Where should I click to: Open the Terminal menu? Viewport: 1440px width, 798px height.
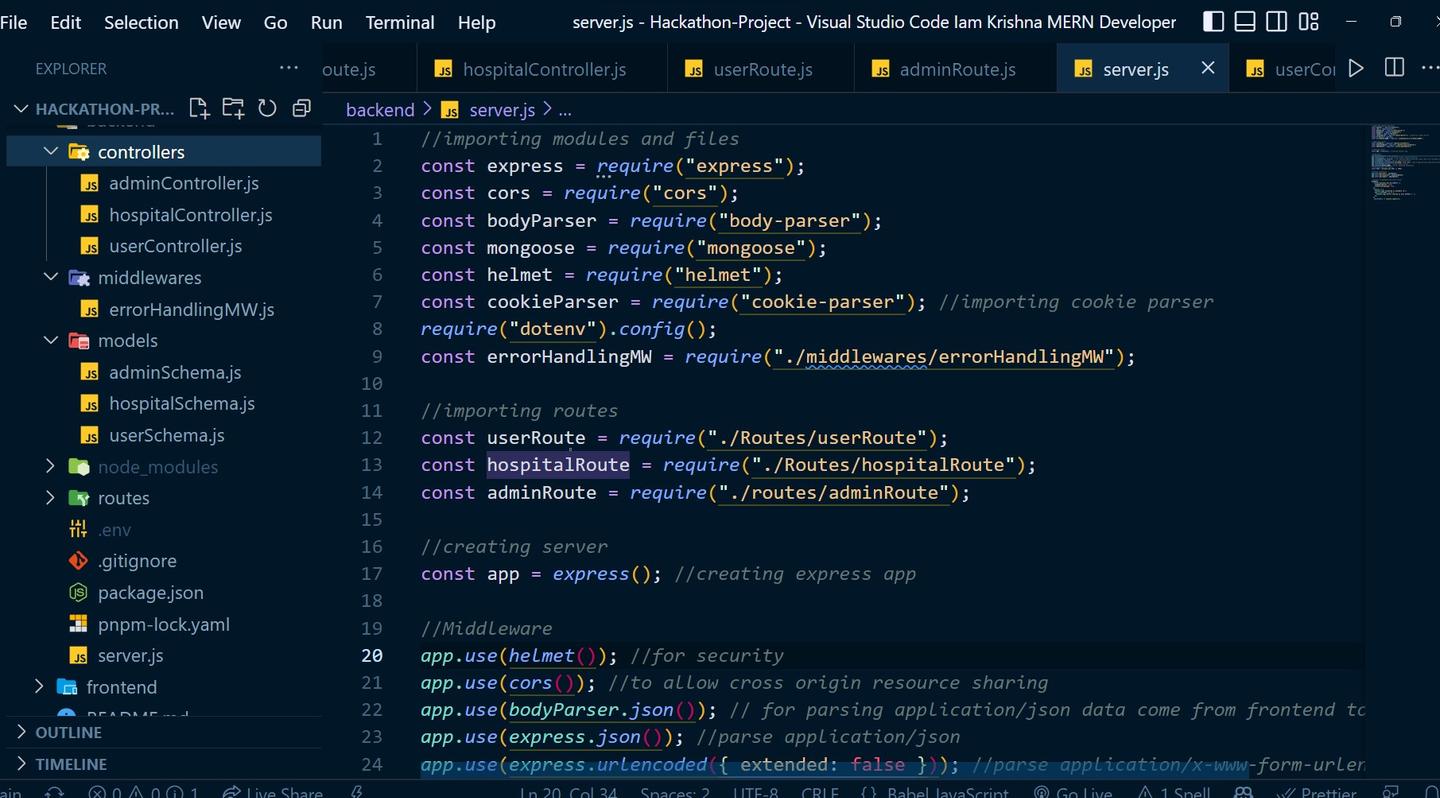point(400,22)
